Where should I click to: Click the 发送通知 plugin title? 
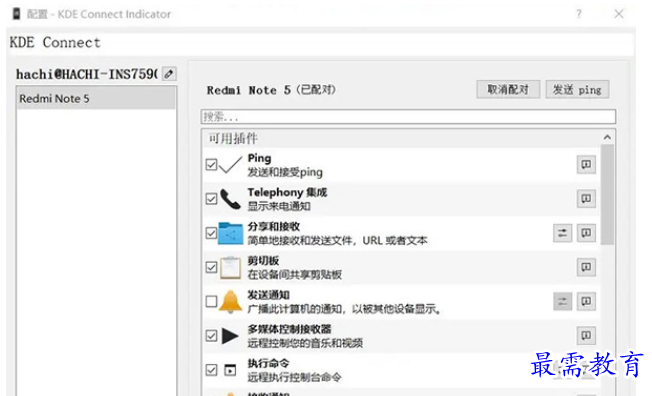tap(268, 295)
